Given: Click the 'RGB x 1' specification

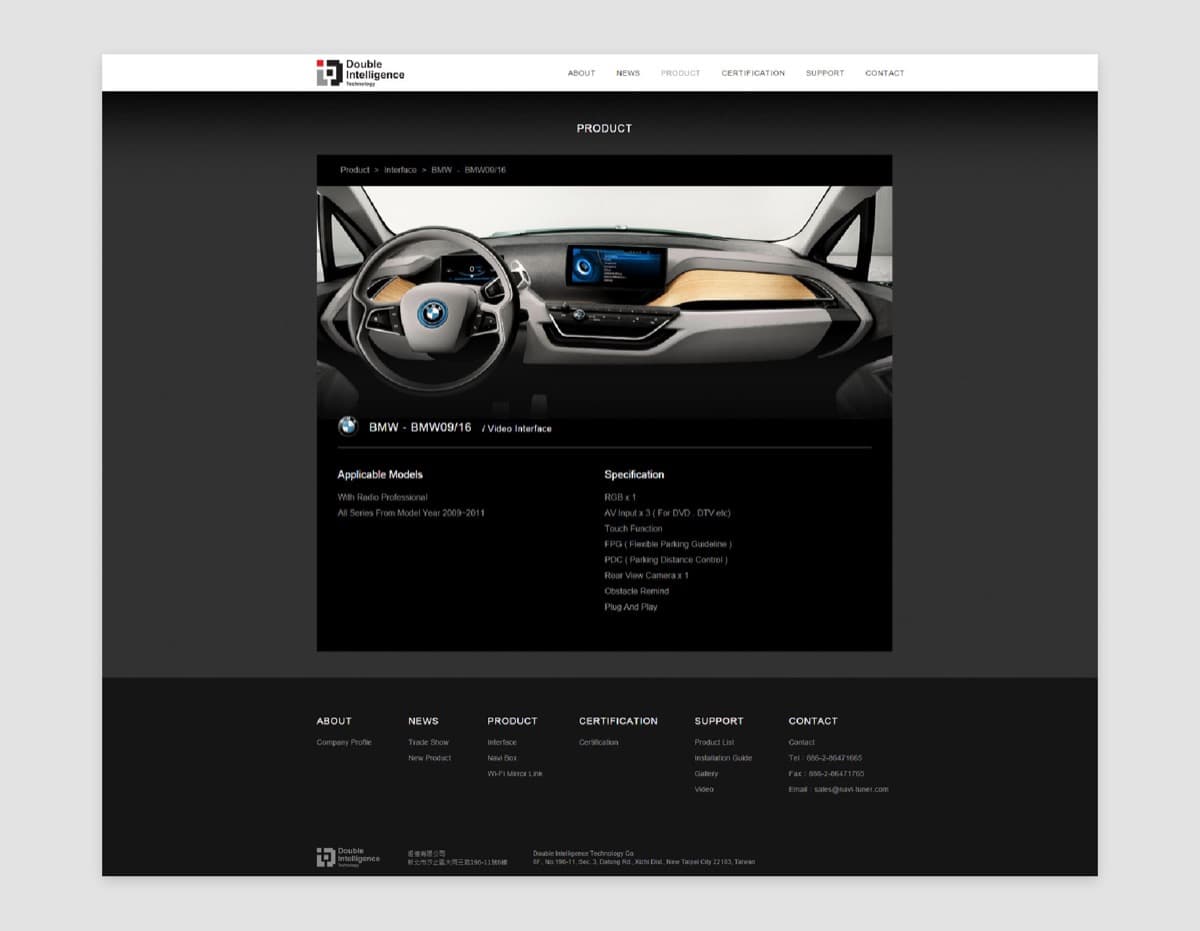Looking at the screenshot, I should [x=620, y=497].
